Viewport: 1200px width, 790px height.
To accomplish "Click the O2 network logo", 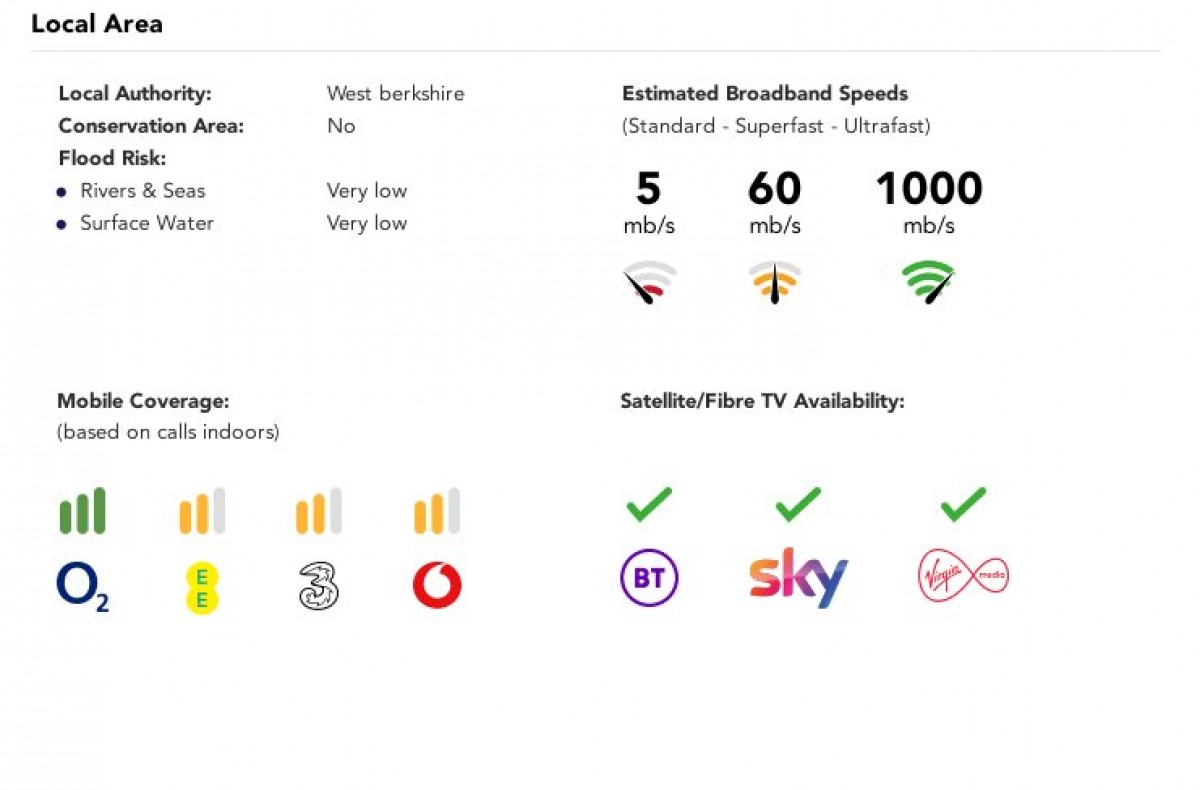I will coord(82,586).
